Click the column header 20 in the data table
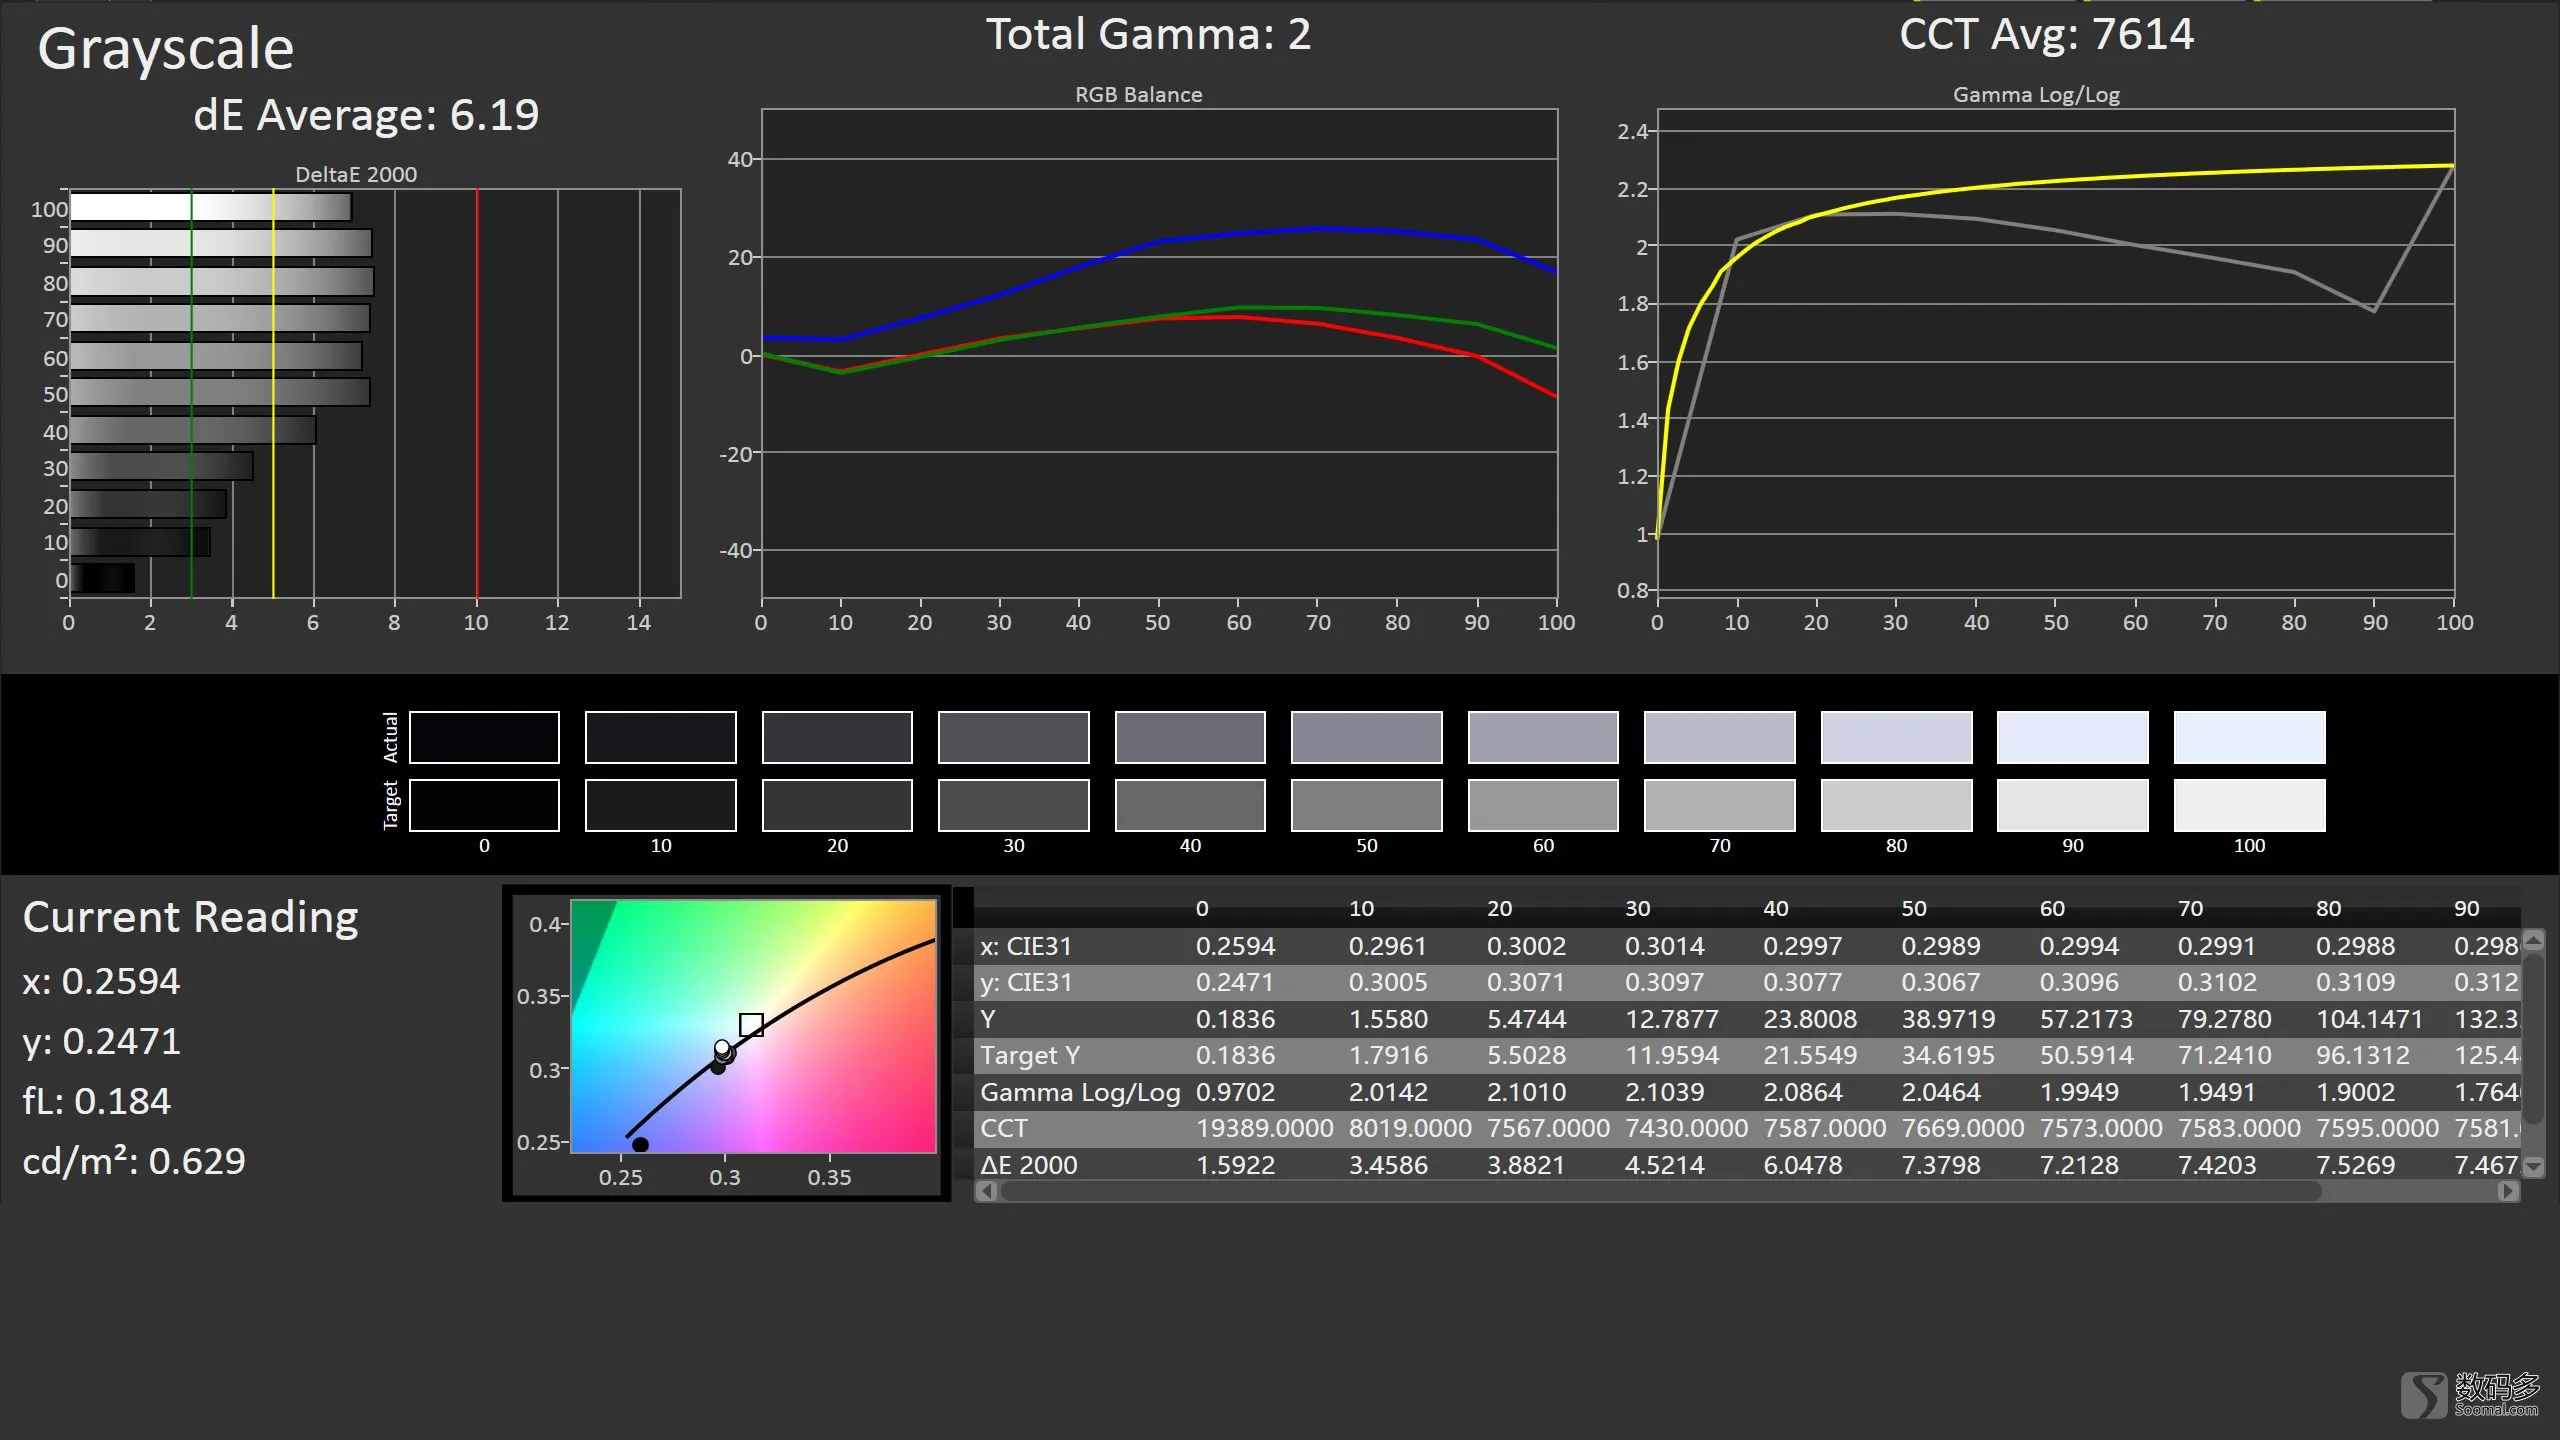 point(1499,908)
